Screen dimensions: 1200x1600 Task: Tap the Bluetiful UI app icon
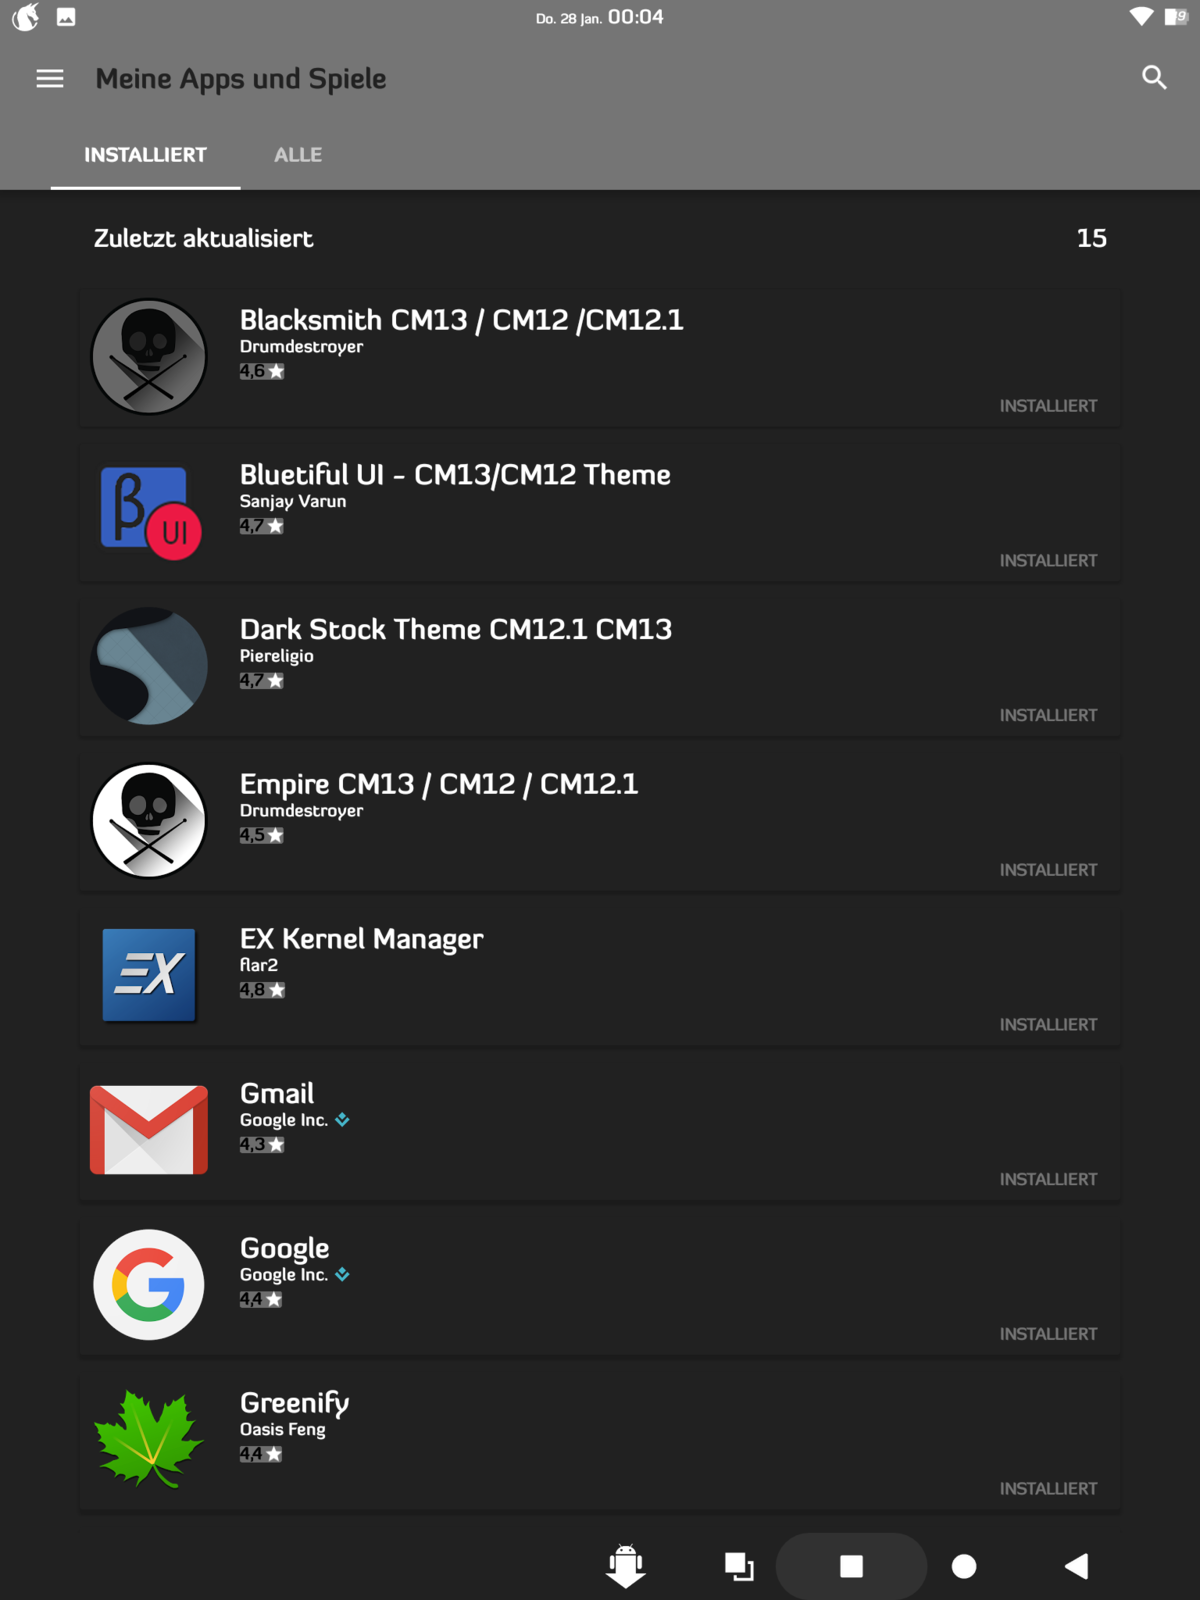pyautogui.click(x=149, y=512)
